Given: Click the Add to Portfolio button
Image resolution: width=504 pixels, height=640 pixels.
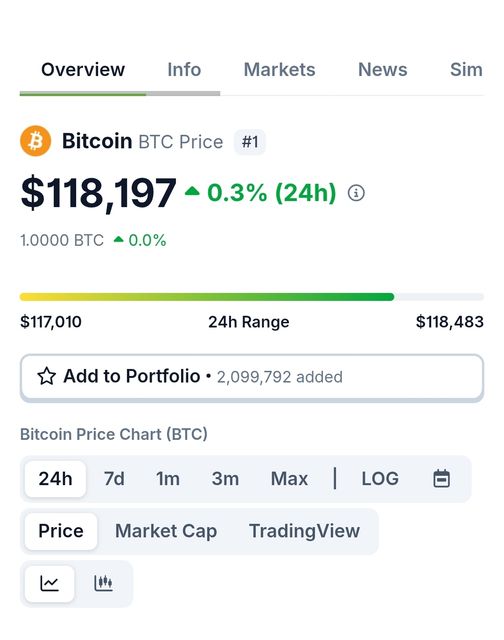Looking at the screenshot, I should [252, 377].
